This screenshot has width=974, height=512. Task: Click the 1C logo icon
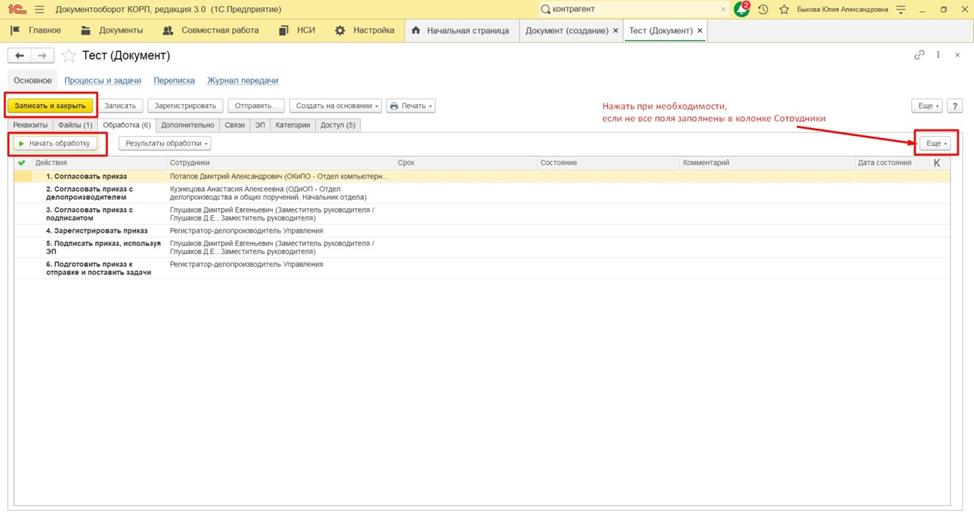(x=17, y=9)
